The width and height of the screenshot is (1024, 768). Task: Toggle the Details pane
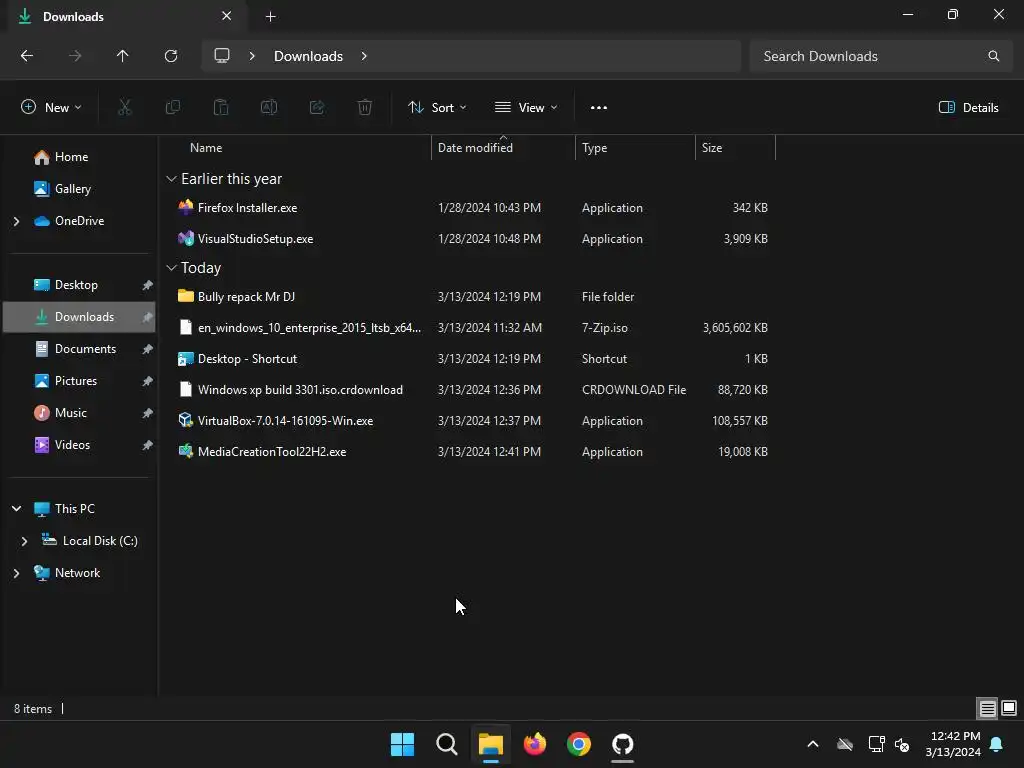point(968,108)
